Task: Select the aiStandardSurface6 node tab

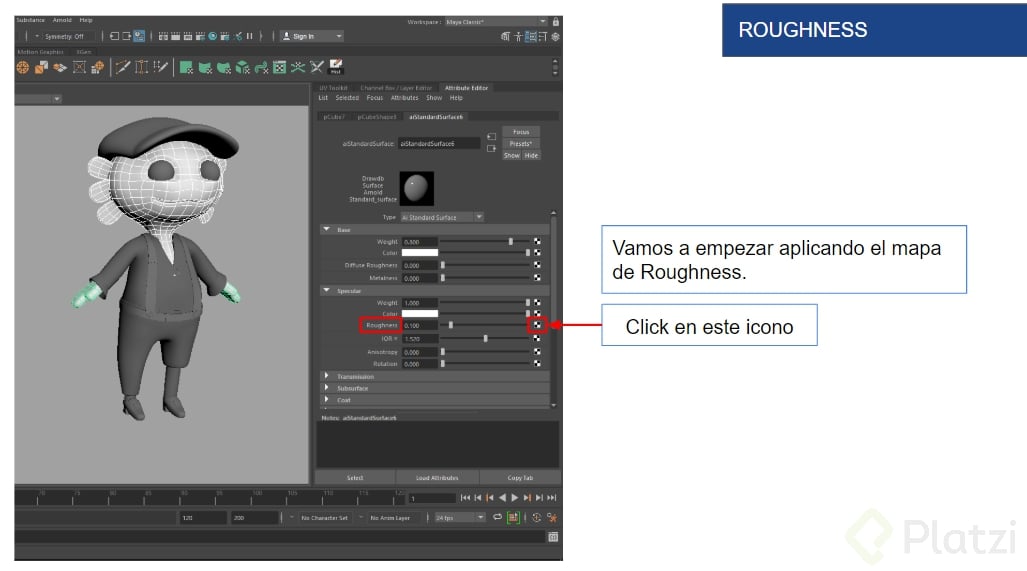Action: tap(436, 117)
